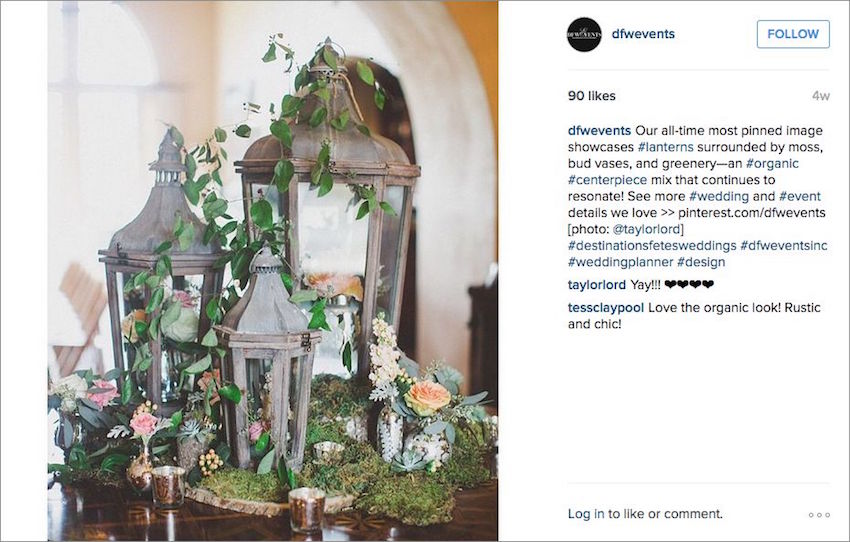Image resolution: width=850 pixels, height=542 pixels.
Task: Open the #weddingplanner hashtag
Action: pos(620,262)
